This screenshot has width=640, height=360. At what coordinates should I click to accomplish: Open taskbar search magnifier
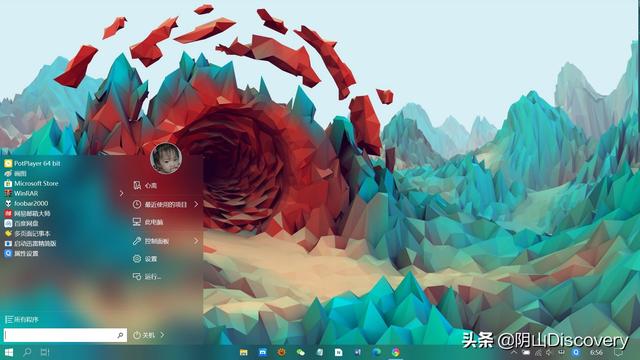click(x=27, y=352)
